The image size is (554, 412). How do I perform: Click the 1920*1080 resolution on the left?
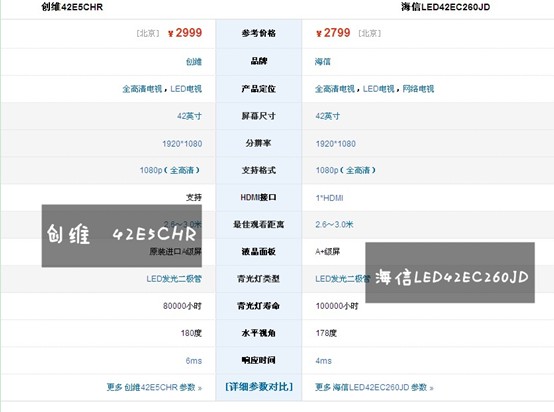(182, 143)
